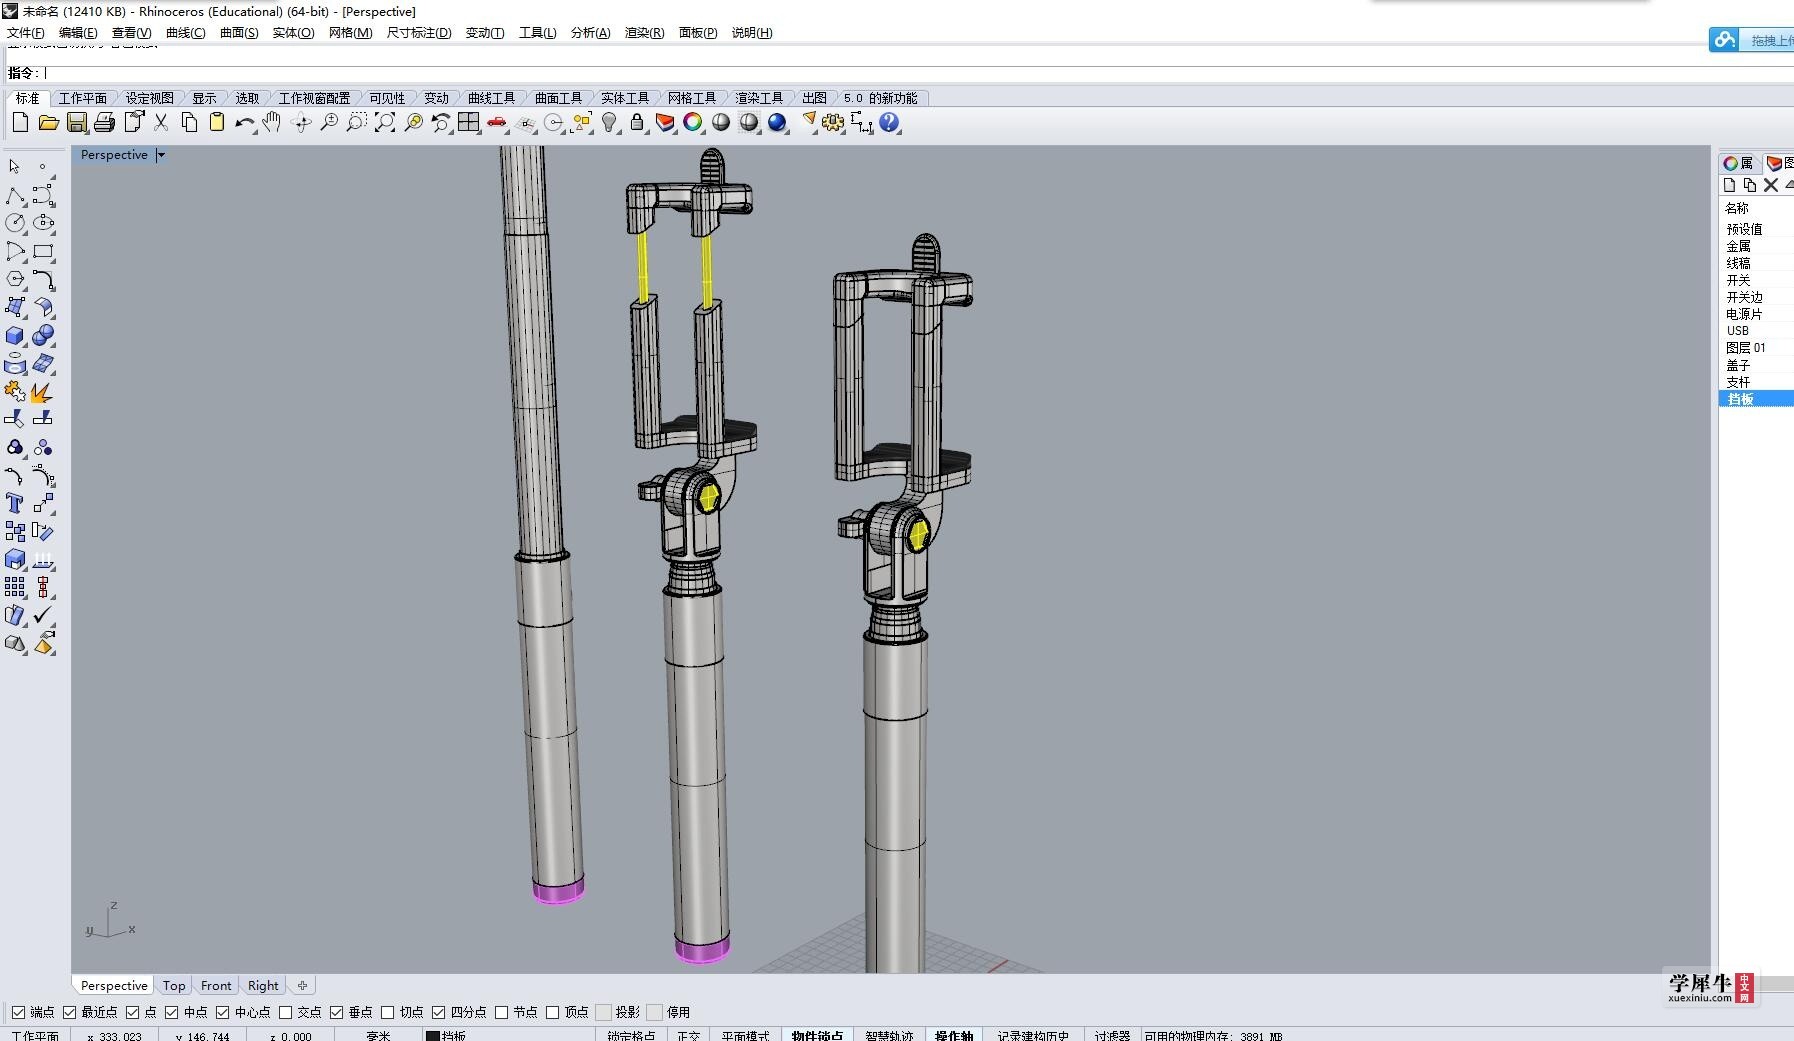Select the Text tool T icon
This screenshot has width=1794, height=1041.
(14, 503)
